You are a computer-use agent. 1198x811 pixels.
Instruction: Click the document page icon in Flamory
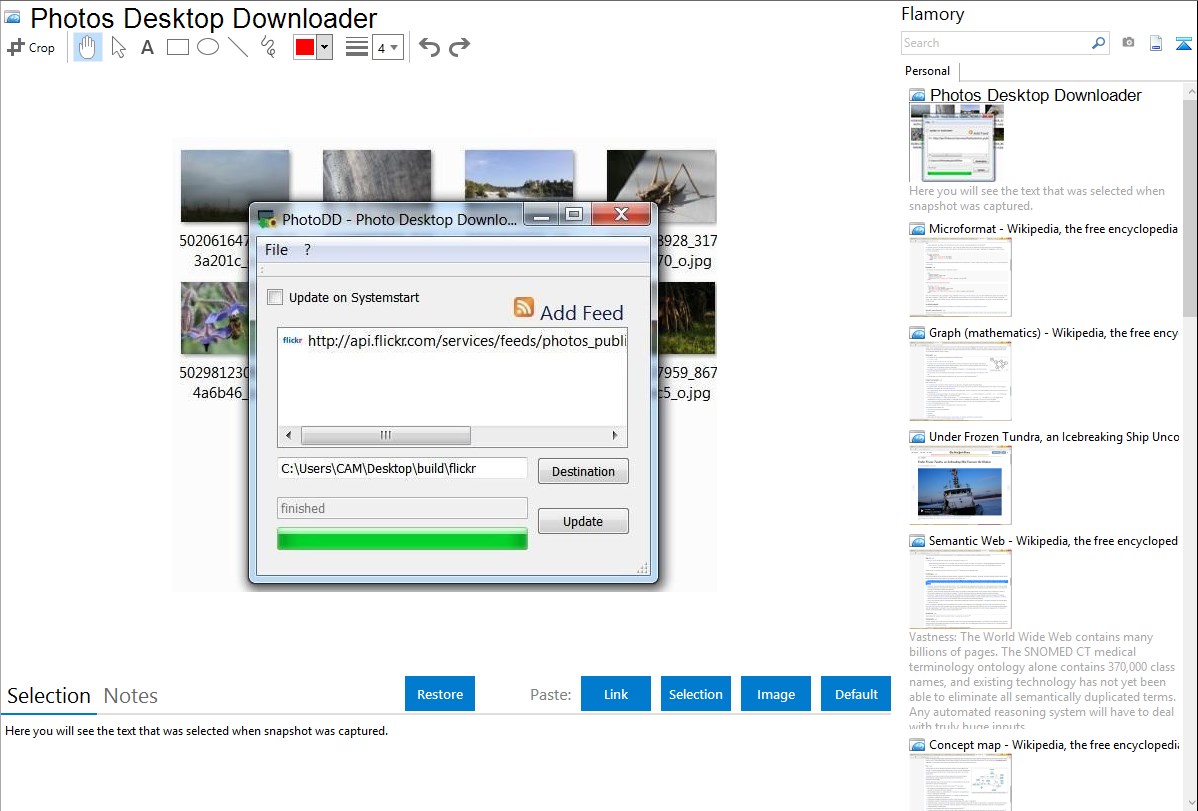[1156, 43]
